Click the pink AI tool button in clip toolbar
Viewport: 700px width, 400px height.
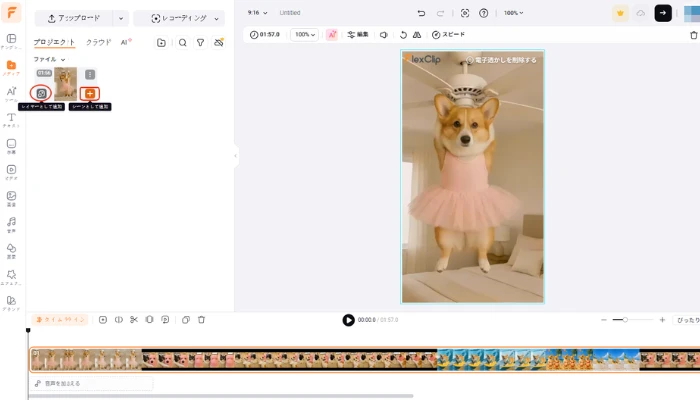[x=332, y=34]
